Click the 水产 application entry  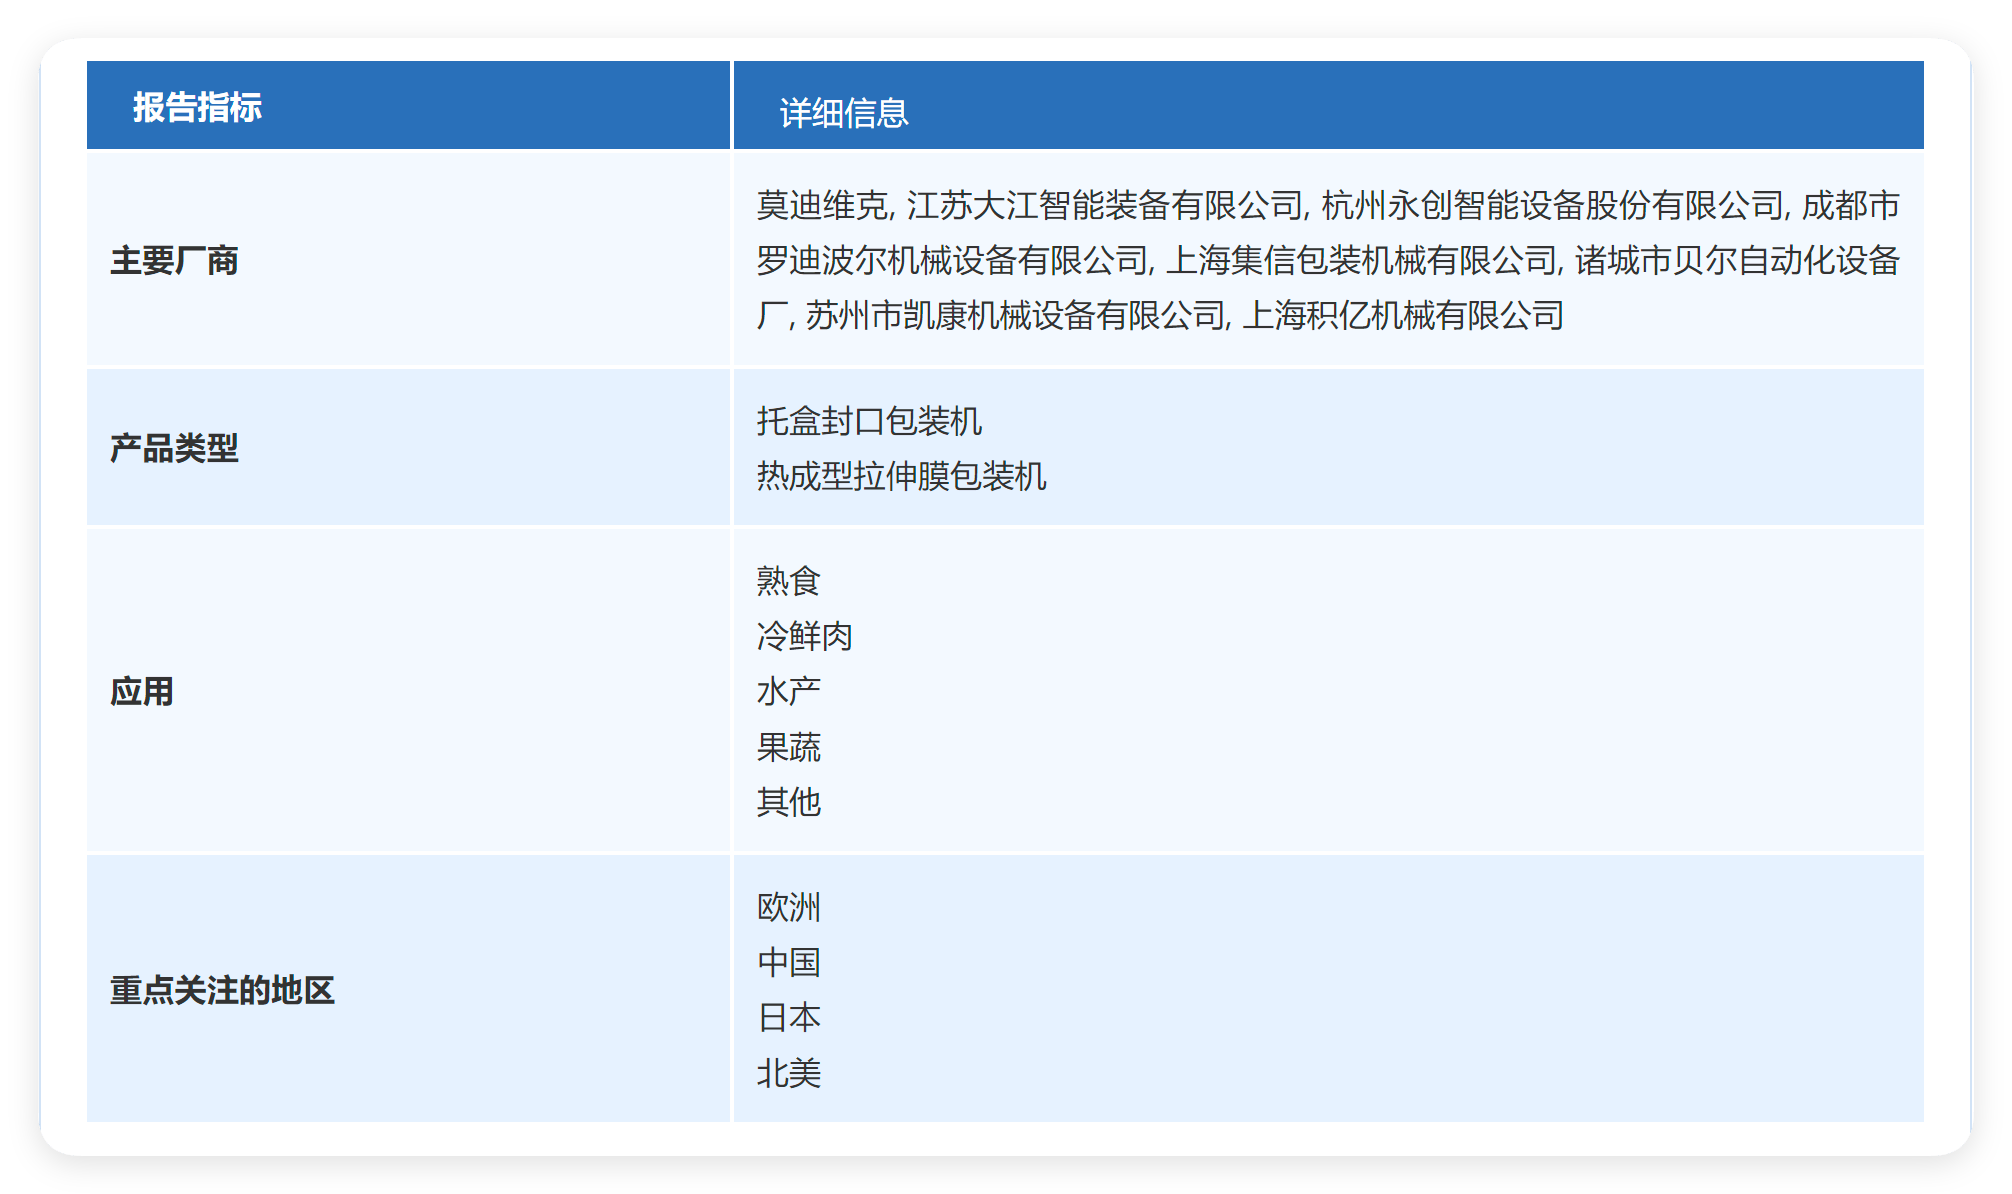coord(789,691)
